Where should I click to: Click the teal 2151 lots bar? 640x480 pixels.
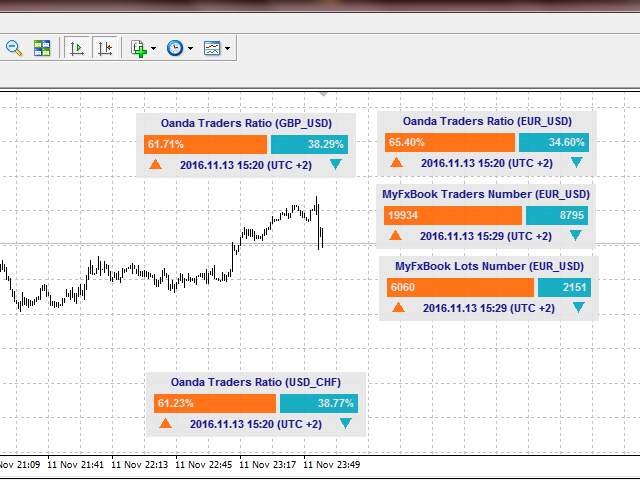coord(564,287)
